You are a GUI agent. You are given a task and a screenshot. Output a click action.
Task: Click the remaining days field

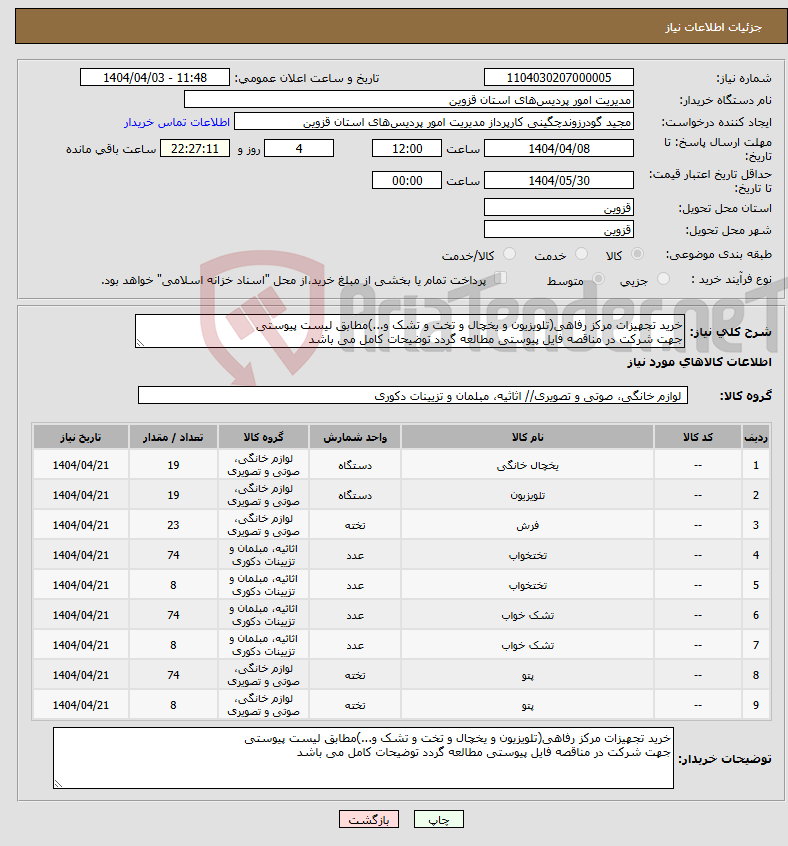299,148
